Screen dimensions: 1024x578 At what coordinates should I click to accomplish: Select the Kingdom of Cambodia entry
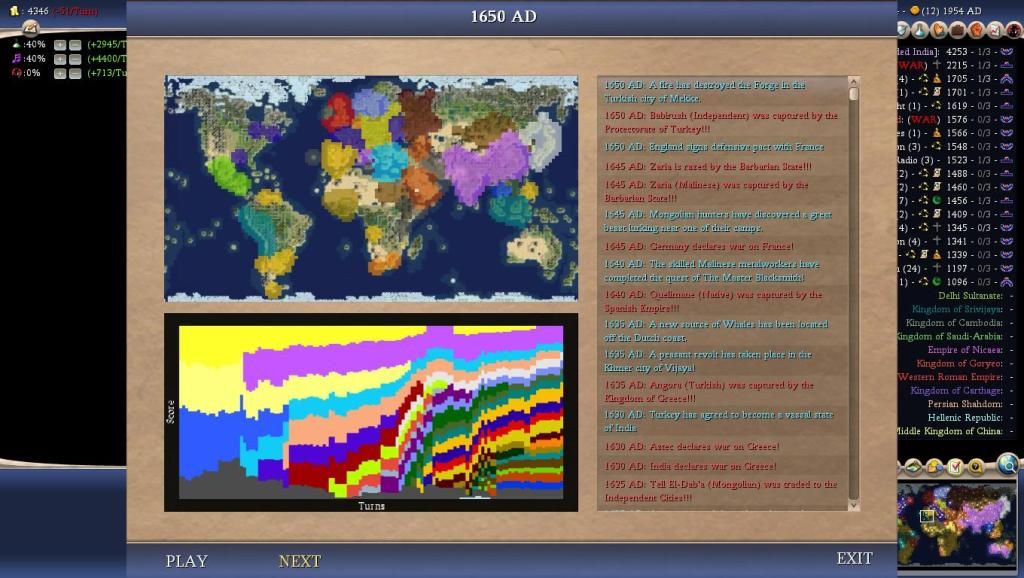(x=954, y=323)
